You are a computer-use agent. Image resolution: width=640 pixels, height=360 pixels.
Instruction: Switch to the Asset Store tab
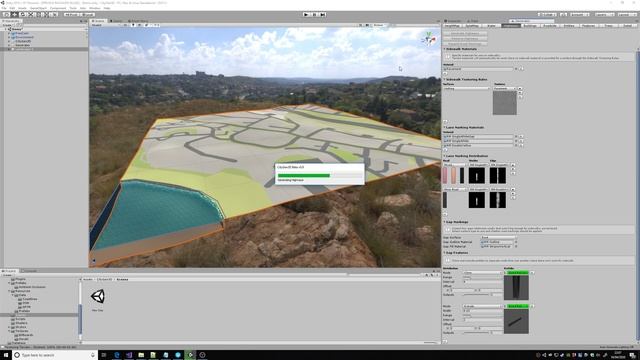coord(138,21)
